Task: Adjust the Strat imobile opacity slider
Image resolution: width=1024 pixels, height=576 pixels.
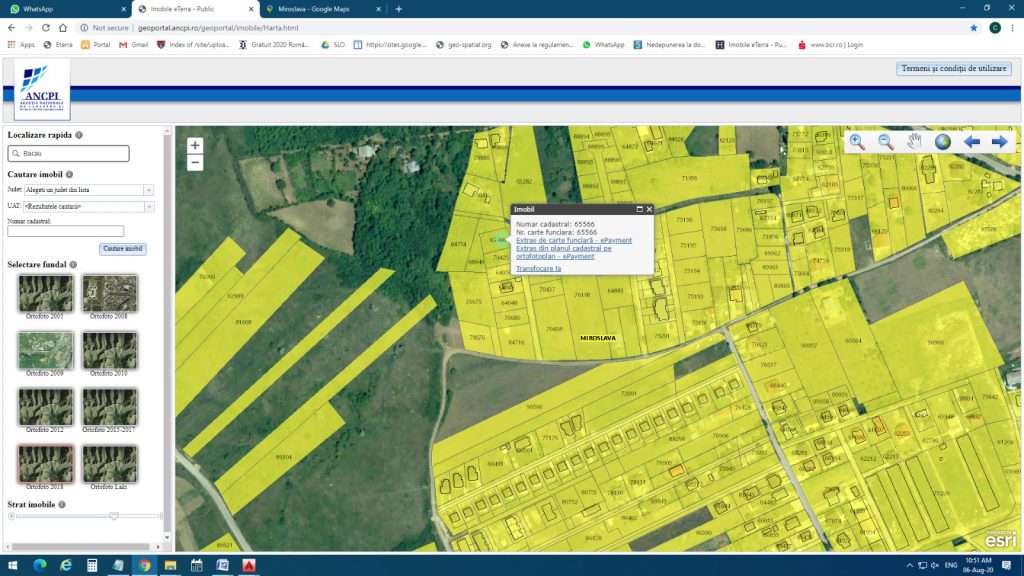Action: click(114, 516)
